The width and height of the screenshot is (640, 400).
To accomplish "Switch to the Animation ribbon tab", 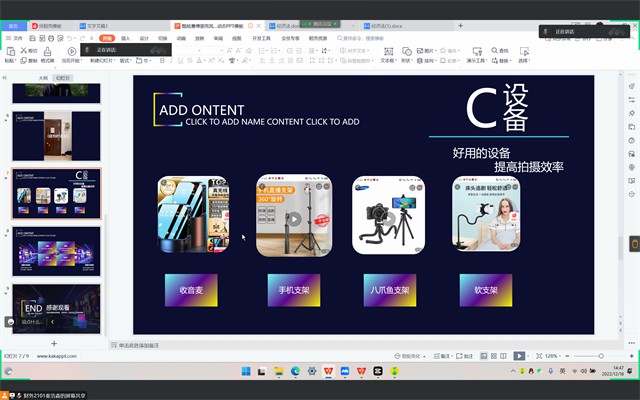I will (181, 38).
